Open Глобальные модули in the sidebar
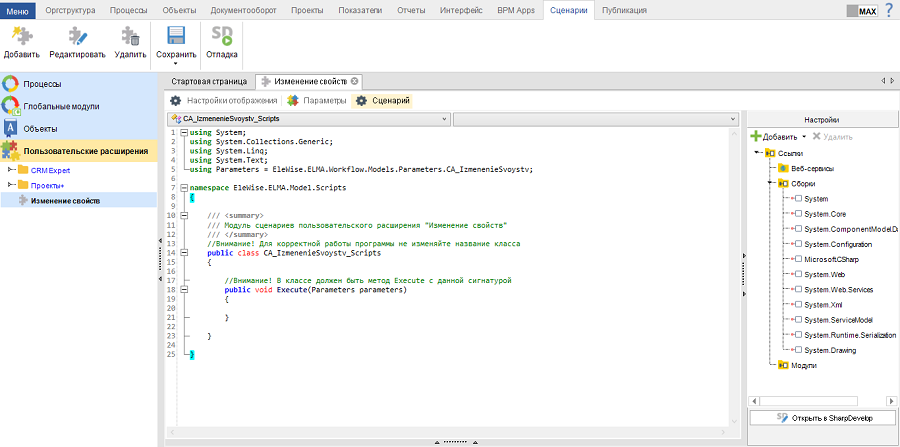The width and height of the screenshot is (900, 447). [61, 106]
